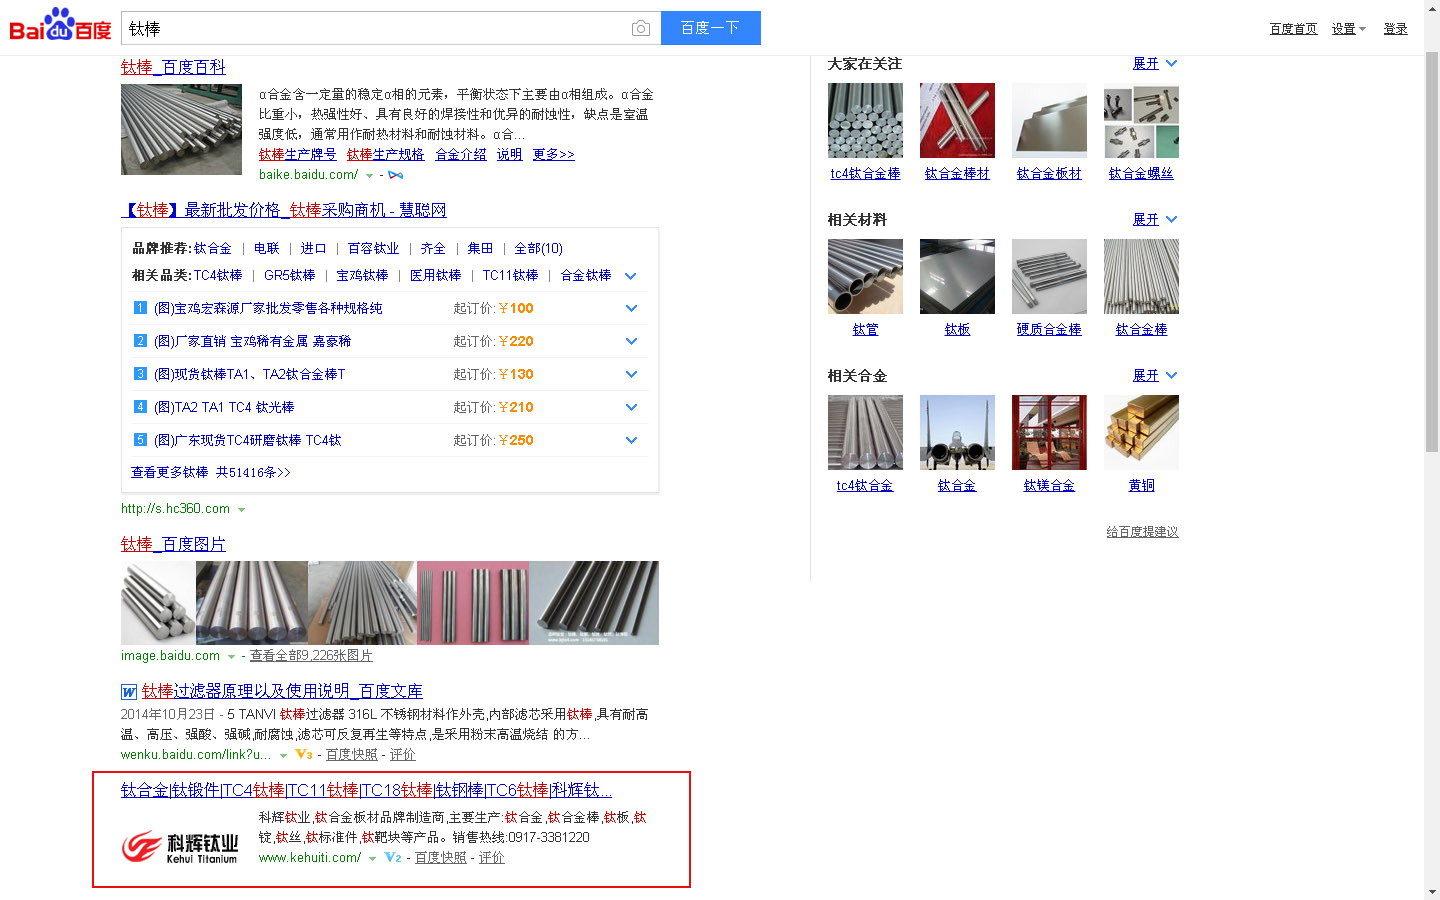The height and width of the screenshot is (900, 1440).
Task: Select the 电联 brand link
Action: (x=266, y=248)
